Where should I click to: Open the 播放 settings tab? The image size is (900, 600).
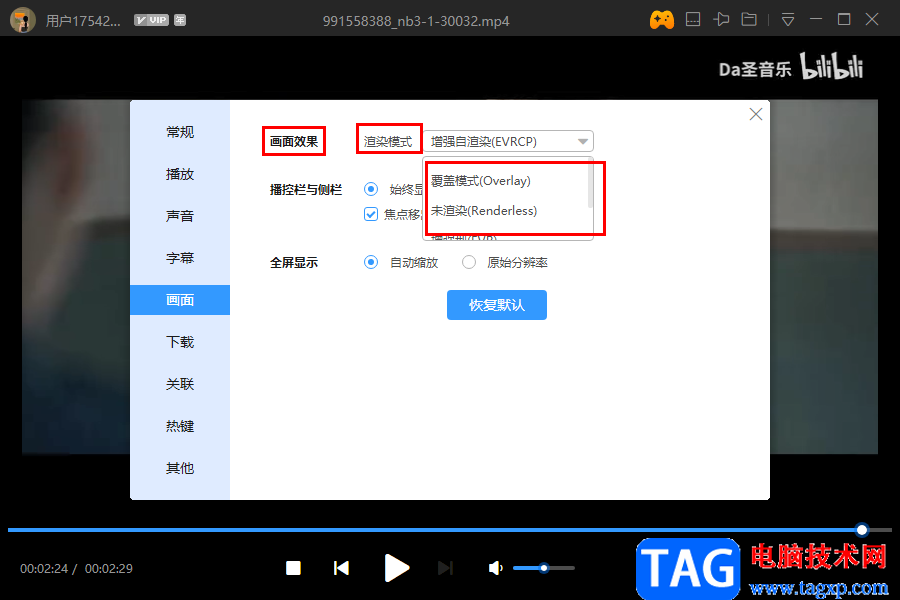pyautogui.click(x=180, y=174)
